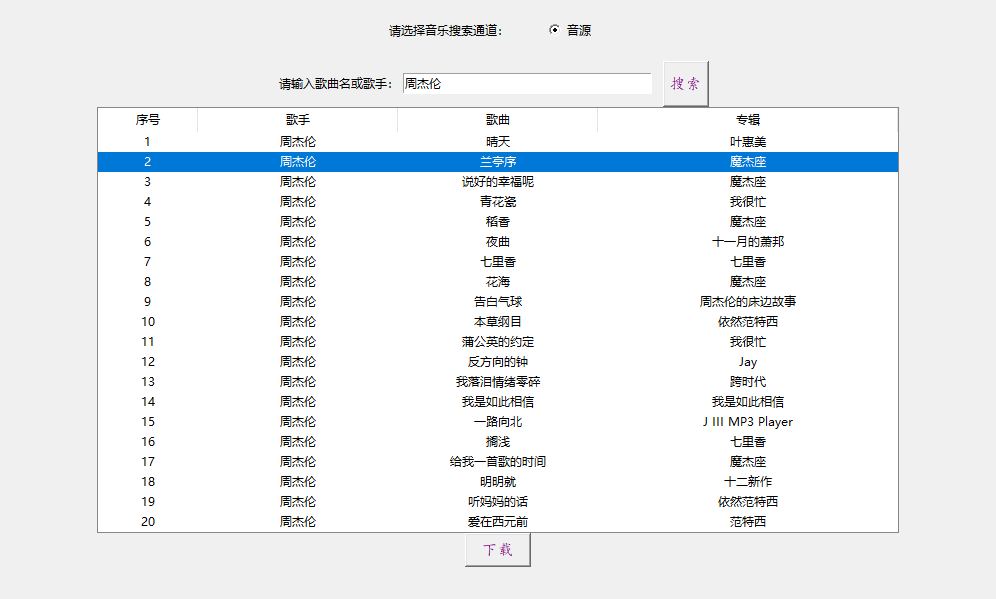Image resolution: width=996 pixels, height=599 pixels.
Task: Select the song 青花瓷
Action: 497,201
